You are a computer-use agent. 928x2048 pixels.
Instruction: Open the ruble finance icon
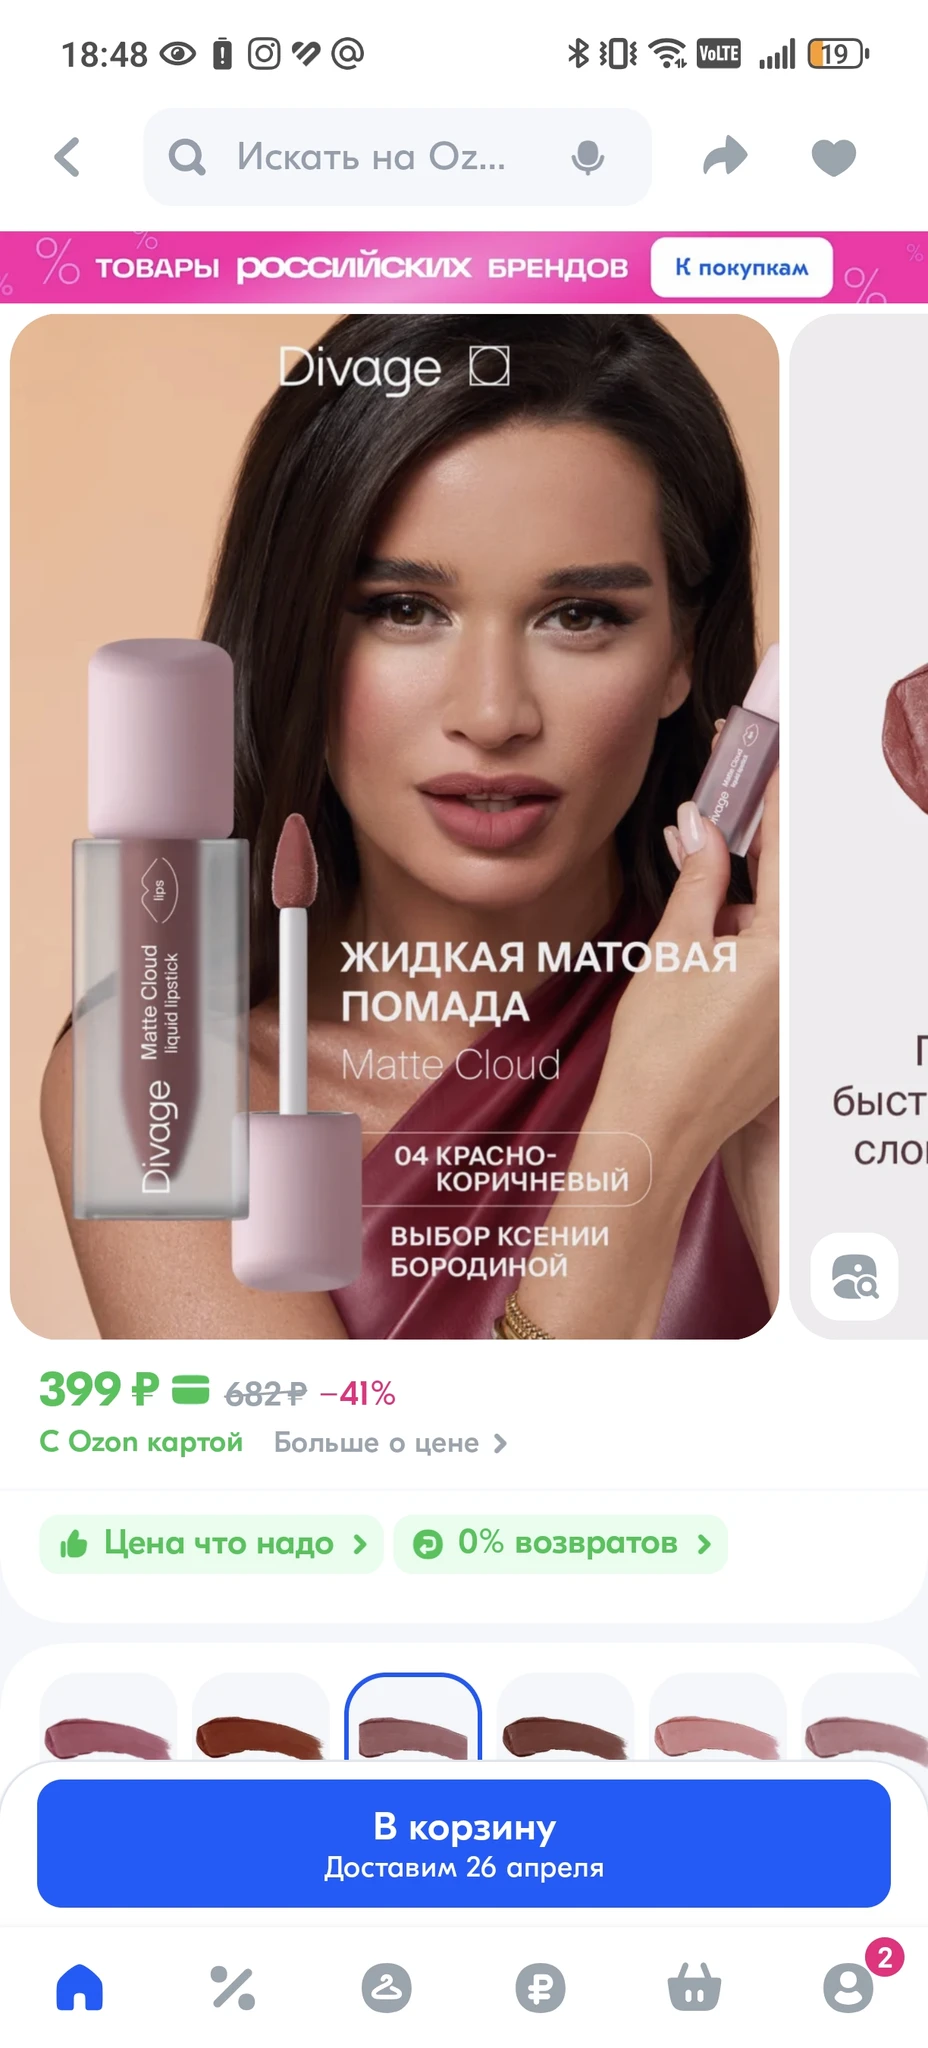tap(540, 1988)
